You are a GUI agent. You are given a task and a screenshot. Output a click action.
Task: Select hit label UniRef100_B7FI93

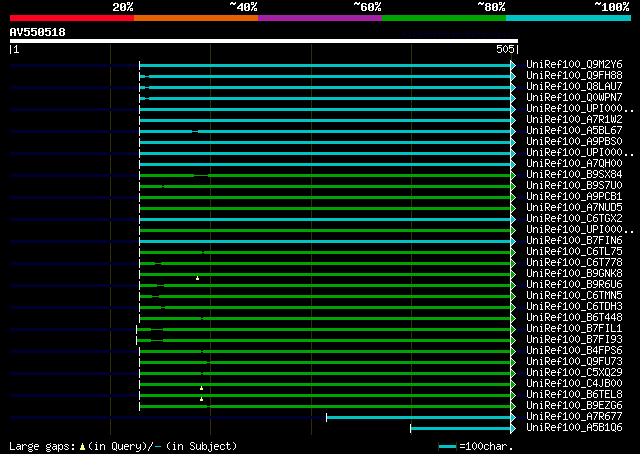574,340
